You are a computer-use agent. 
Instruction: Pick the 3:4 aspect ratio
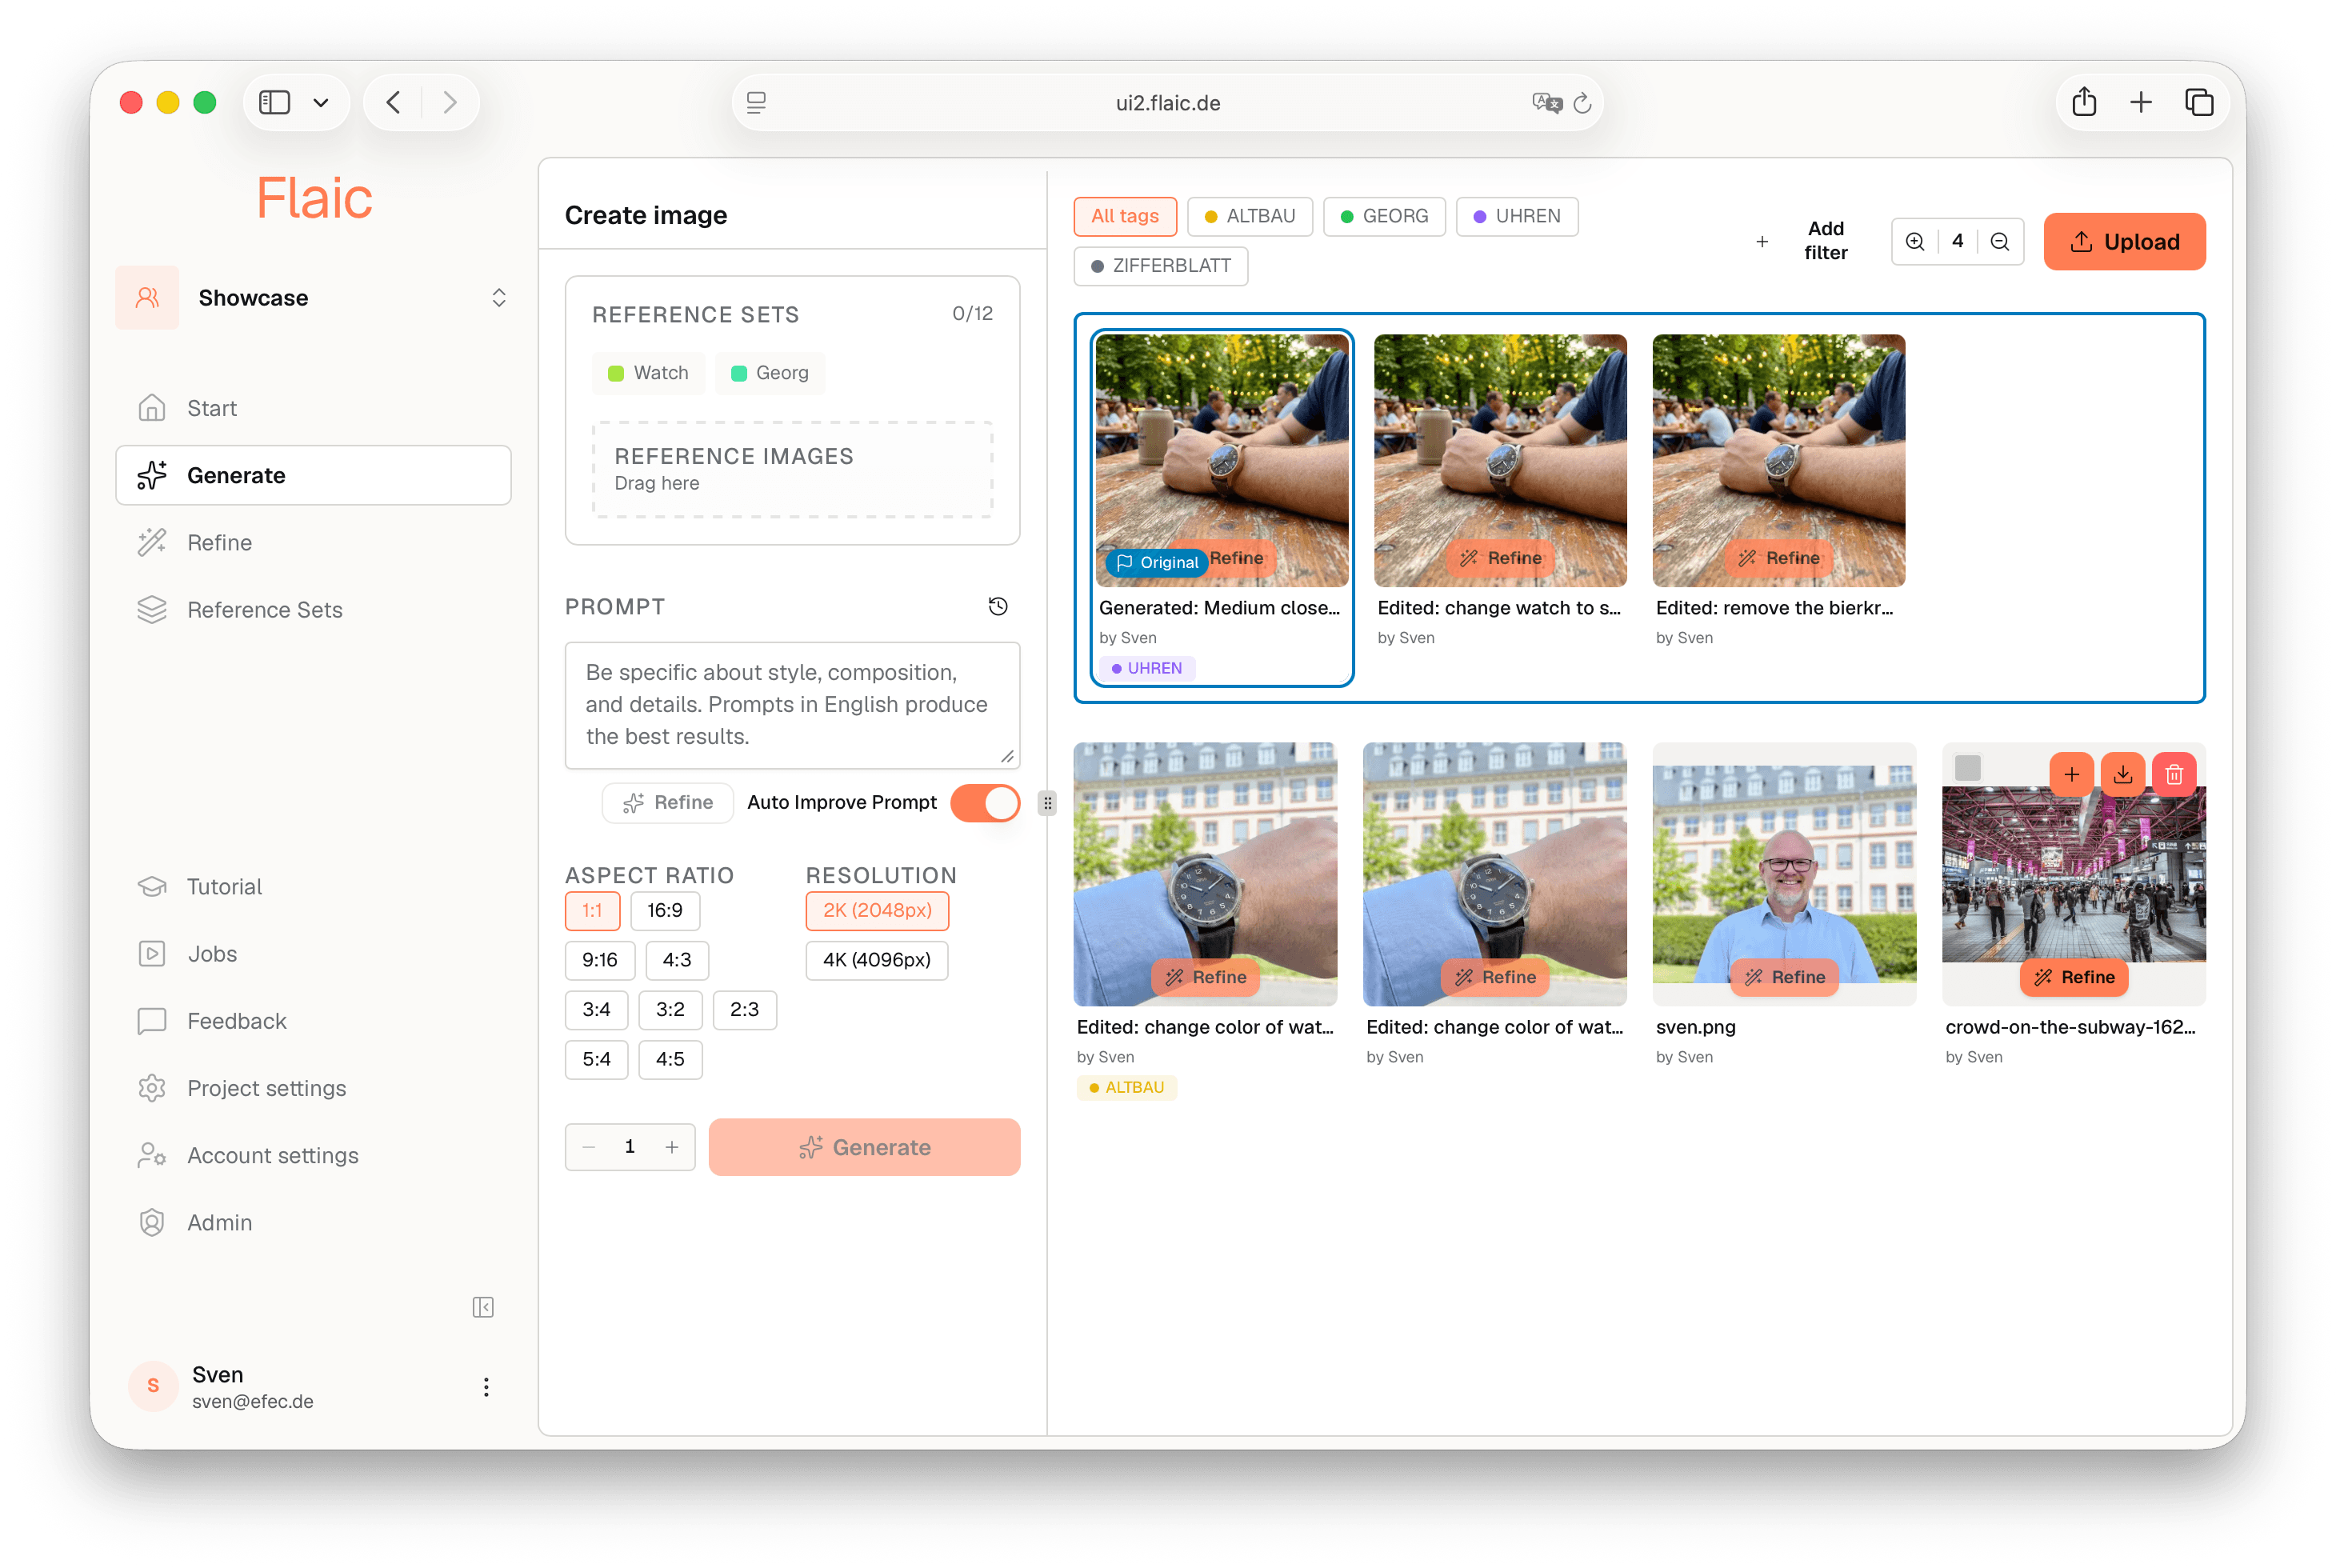tap(597, 1010)
